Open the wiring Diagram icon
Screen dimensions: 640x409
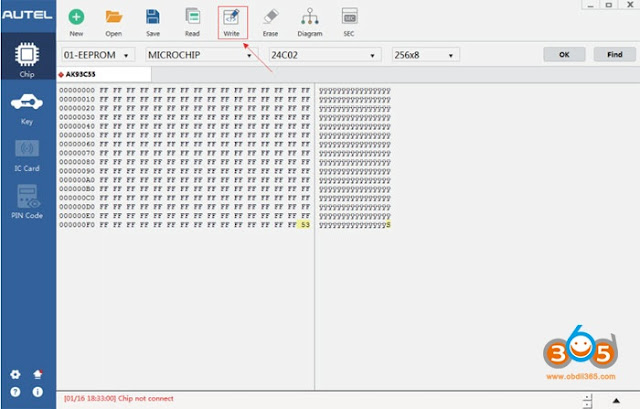point(310,17)
